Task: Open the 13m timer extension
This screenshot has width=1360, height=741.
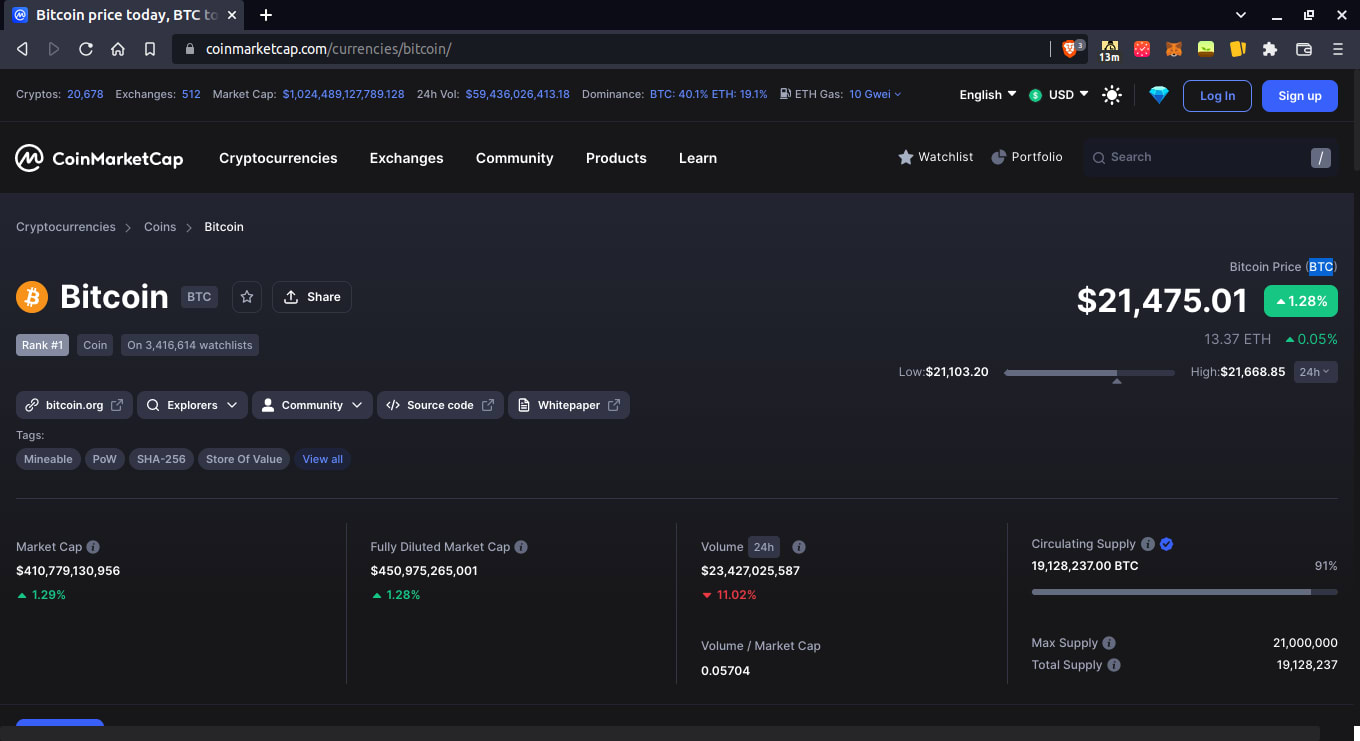Action: click(x=1109, y=50)
